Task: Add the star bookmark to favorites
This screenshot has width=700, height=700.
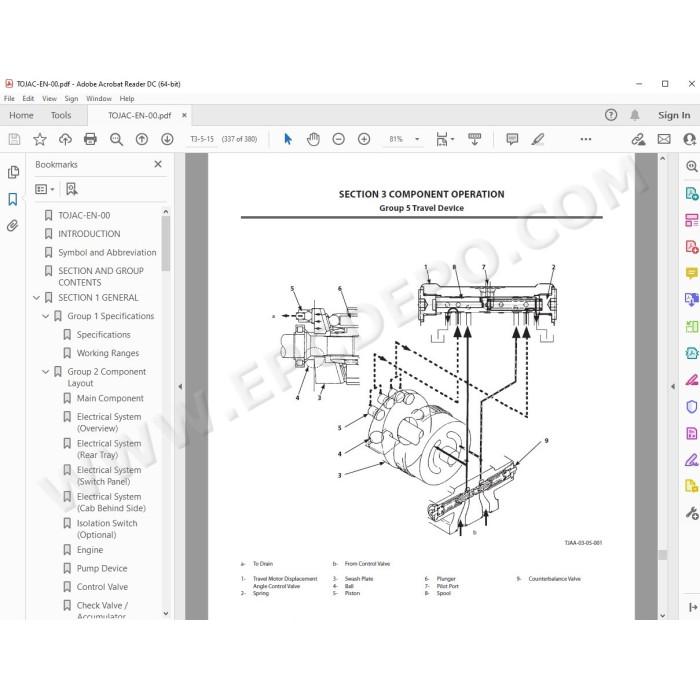Action: pyautogui.click(x=40, y=139)
